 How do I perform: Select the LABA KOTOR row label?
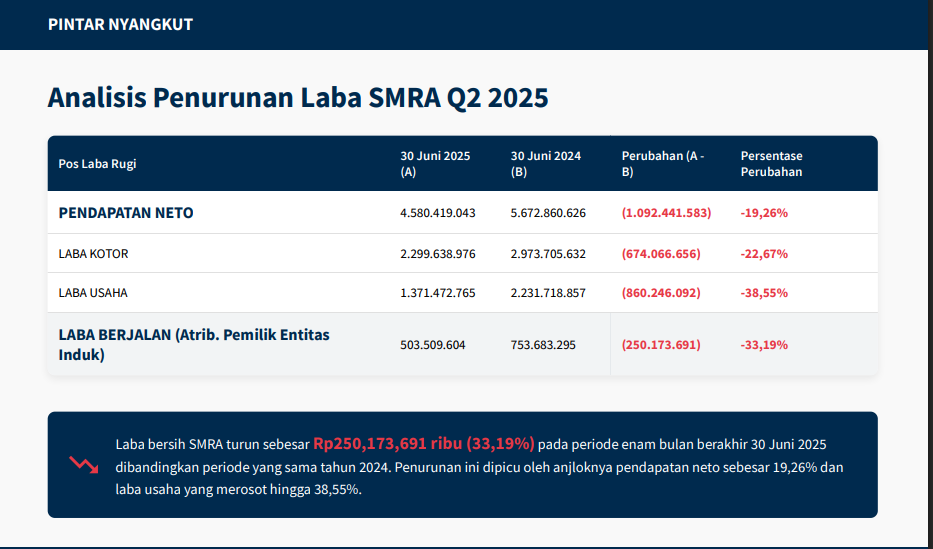[x=93, y=254]
